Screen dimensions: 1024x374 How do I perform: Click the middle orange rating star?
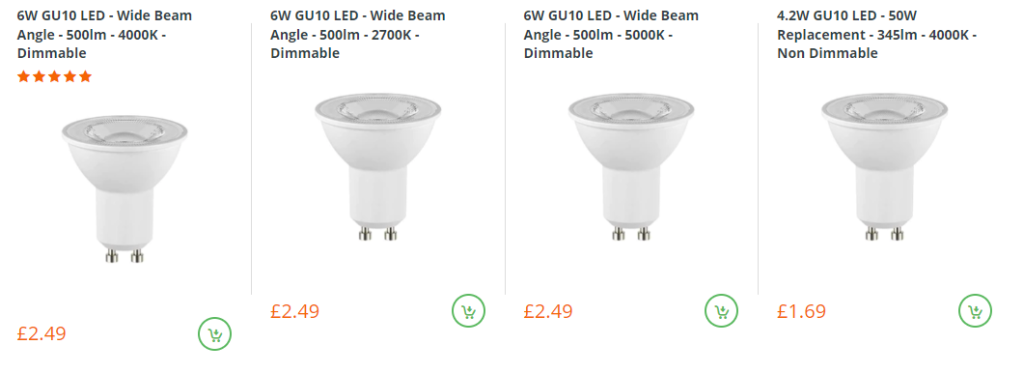(x=54, y=77)
